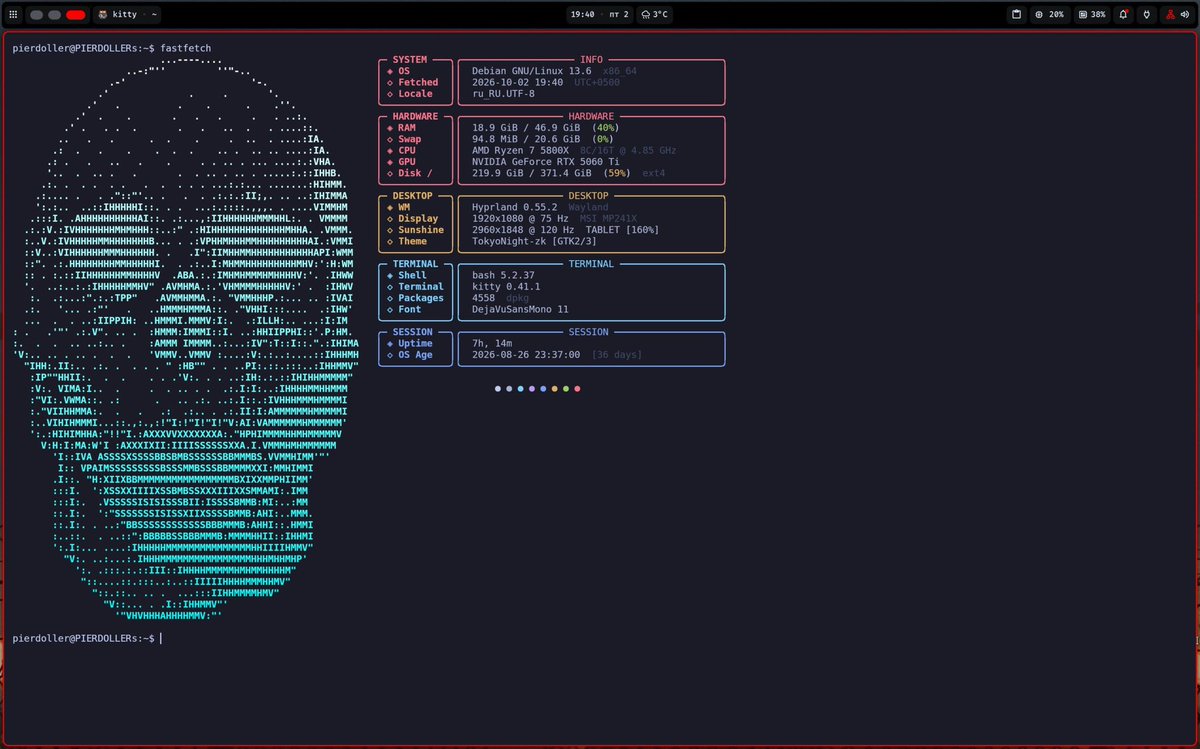1200x749 pixels.
Task: Click the fetched time "2026-10-02 19:40"
Action: tap(519, 83)
